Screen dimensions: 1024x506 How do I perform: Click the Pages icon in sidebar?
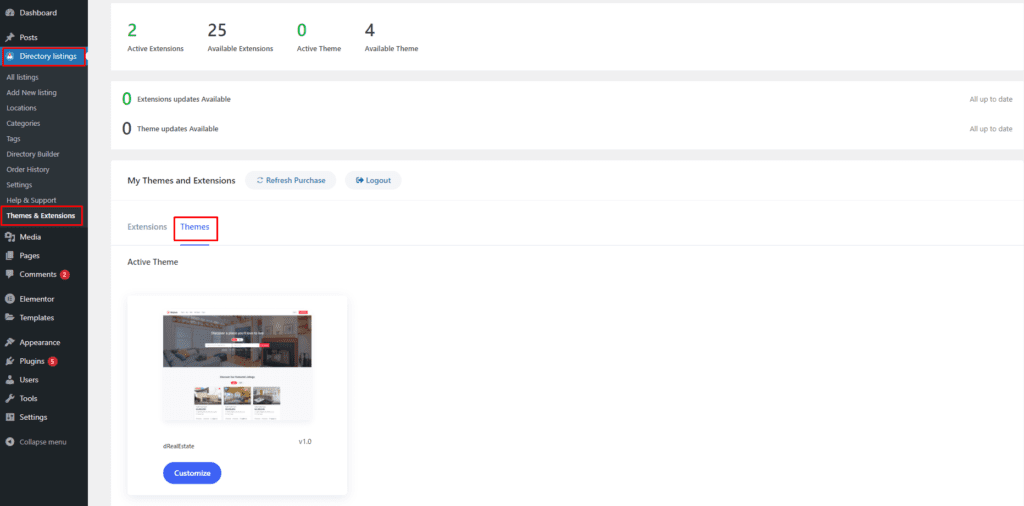[x=10, y=256]
